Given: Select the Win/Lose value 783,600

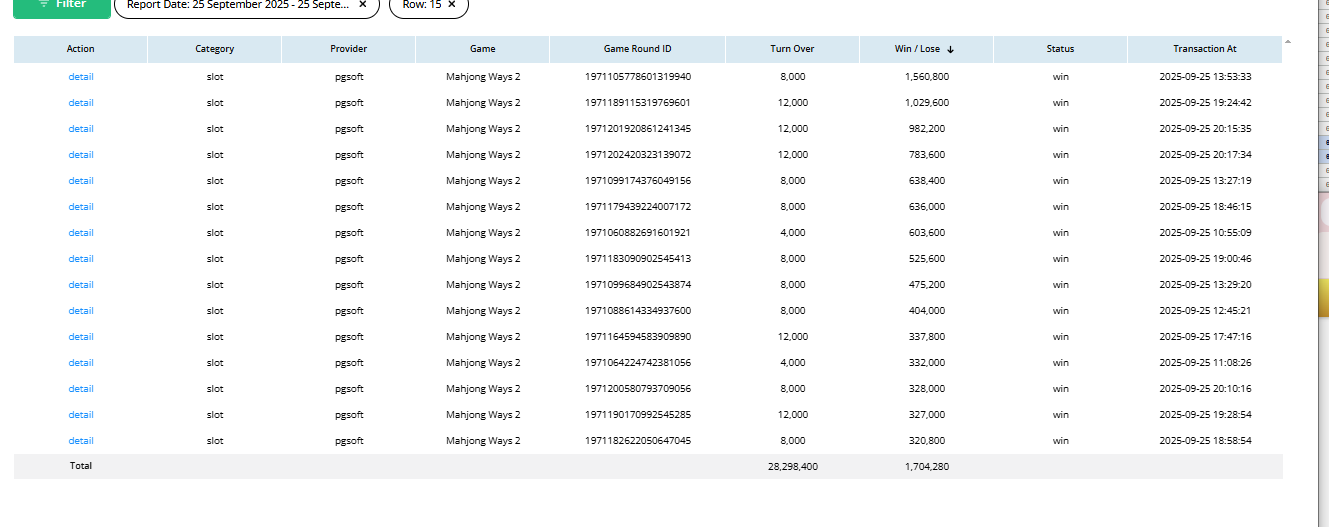Looking at the screenshot, I should 927,154.
